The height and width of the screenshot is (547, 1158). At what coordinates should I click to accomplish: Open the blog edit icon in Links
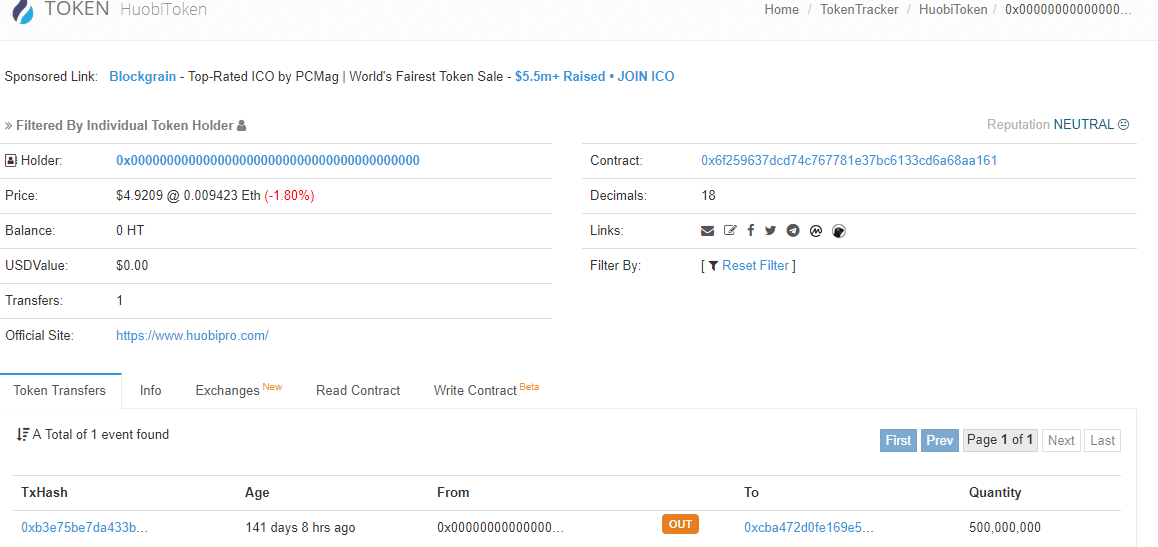click(x=730, y=230)
